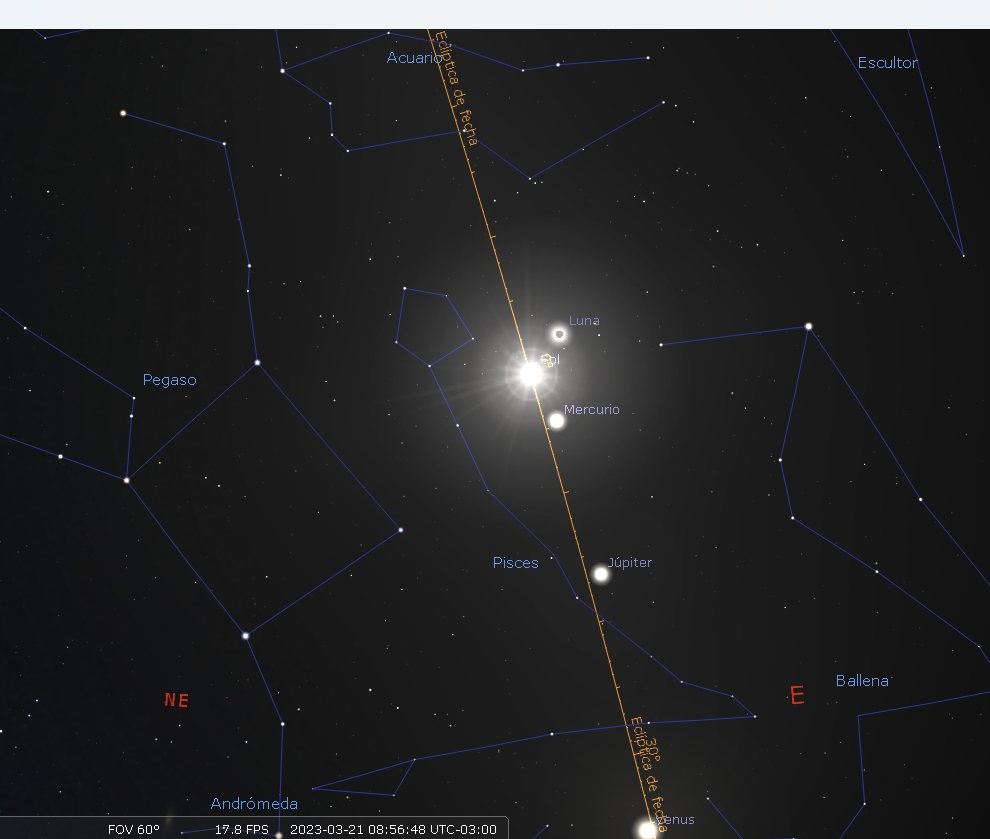The height and width of the screenshot is (839, 990).
Task: Select the orange star at upper left
Action: click(x=123, y=114)
